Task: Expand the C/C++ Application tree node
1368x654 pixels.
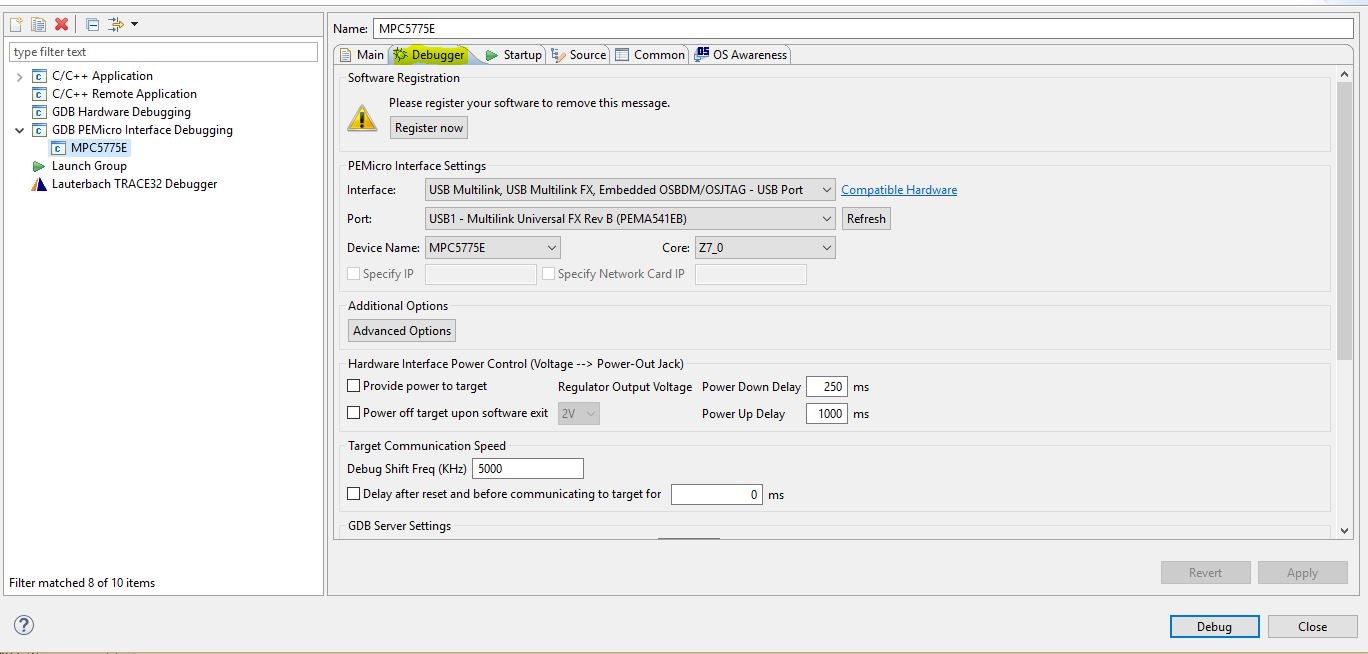Action: coord(19,76)
